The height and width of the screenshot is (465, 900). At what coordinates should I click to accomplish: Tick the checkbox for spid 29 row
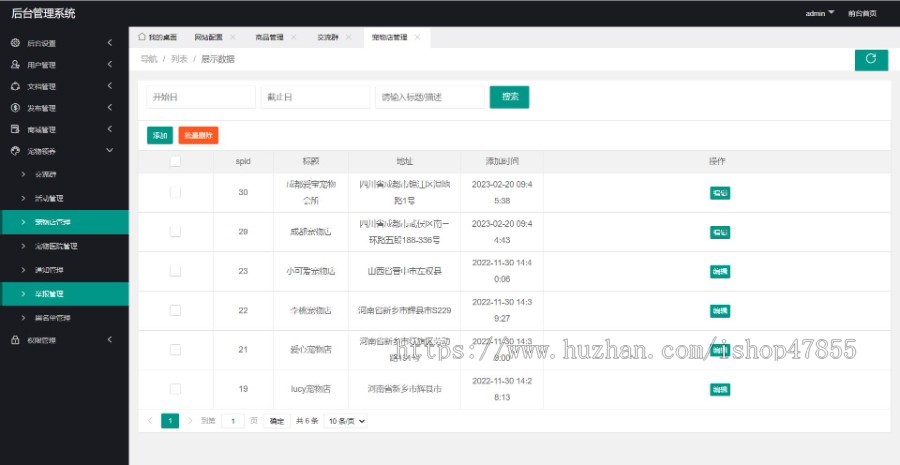point(175,231)
